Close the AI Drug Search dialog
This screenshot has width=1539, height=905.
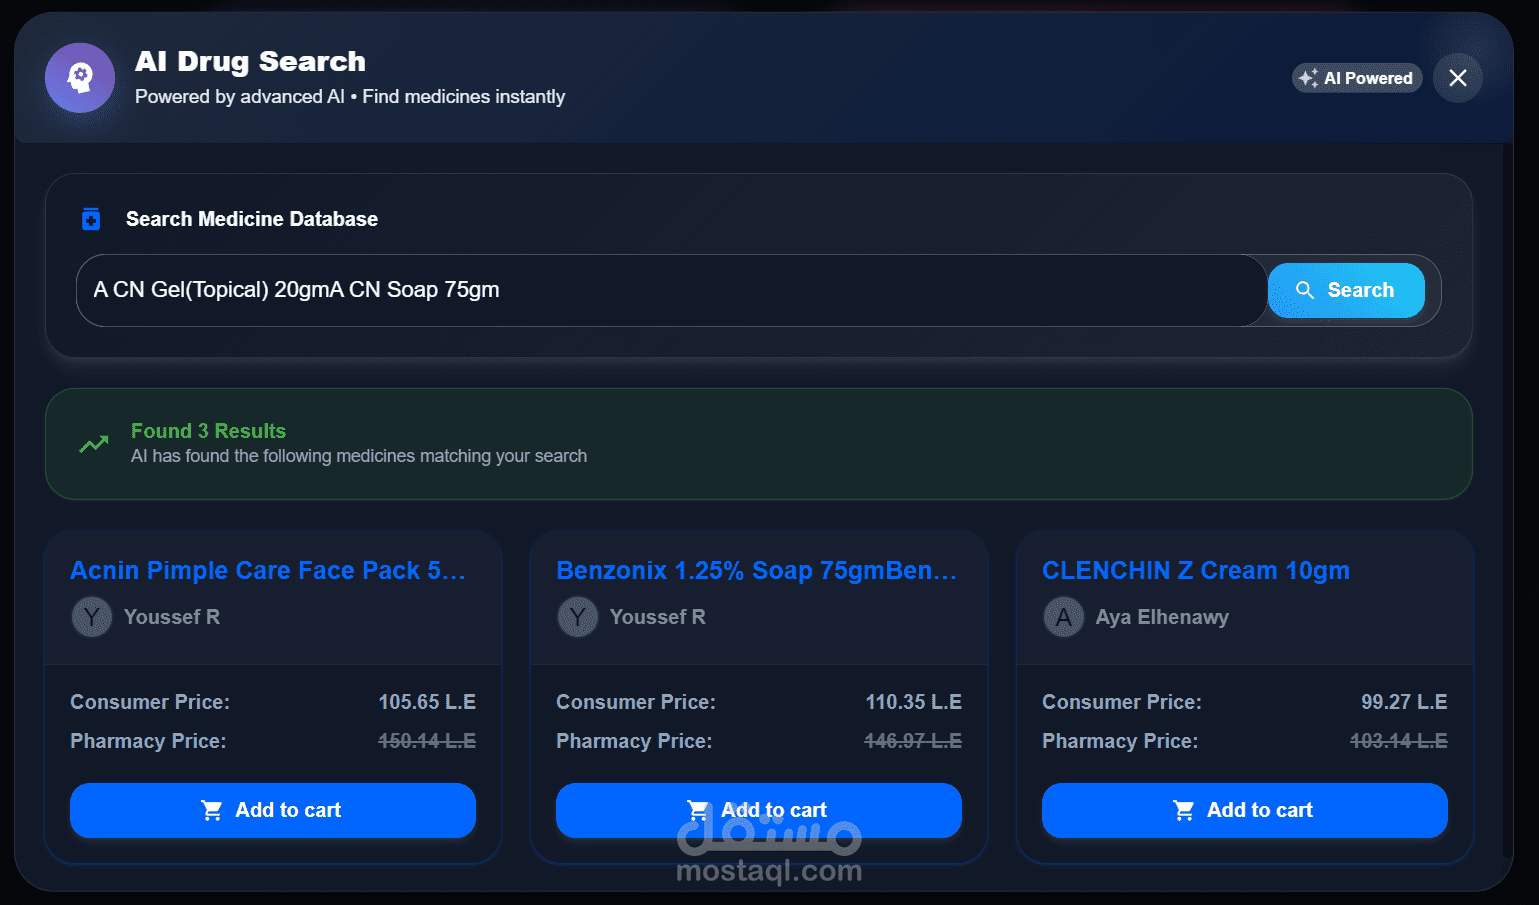[x=1458, y=78]
